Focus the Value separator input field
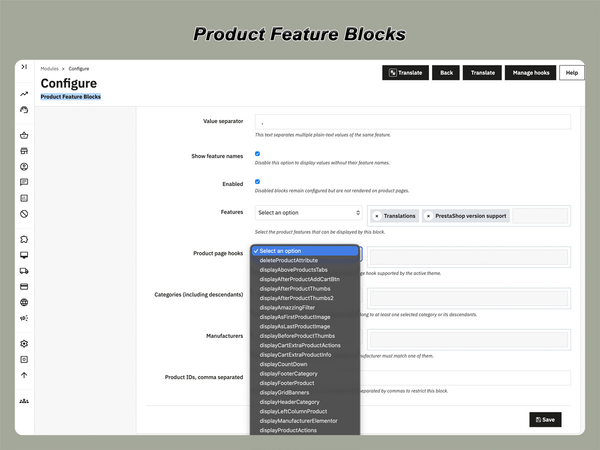Image resolution: width=600 pixels, height=450 pixels. 413,122
